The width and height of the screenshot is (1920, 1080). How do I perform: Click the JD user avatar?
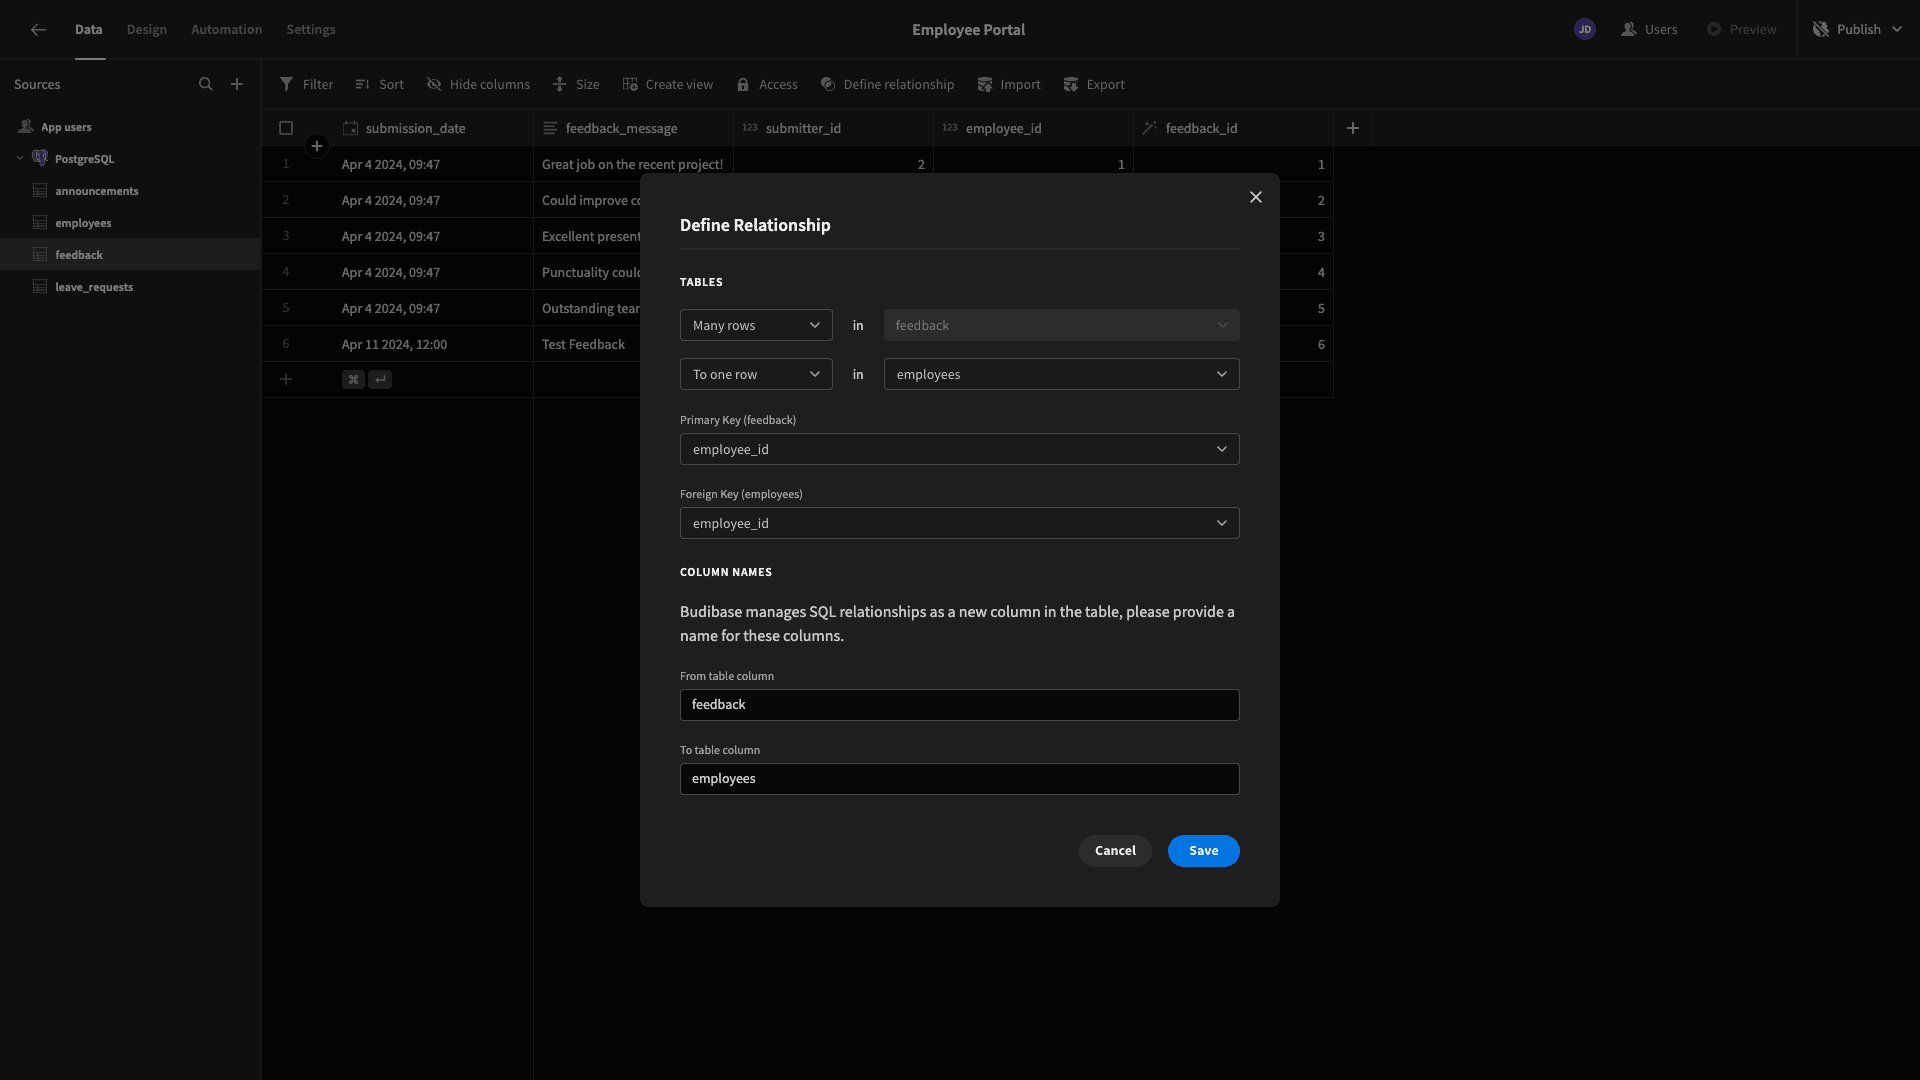[1585, 30]
